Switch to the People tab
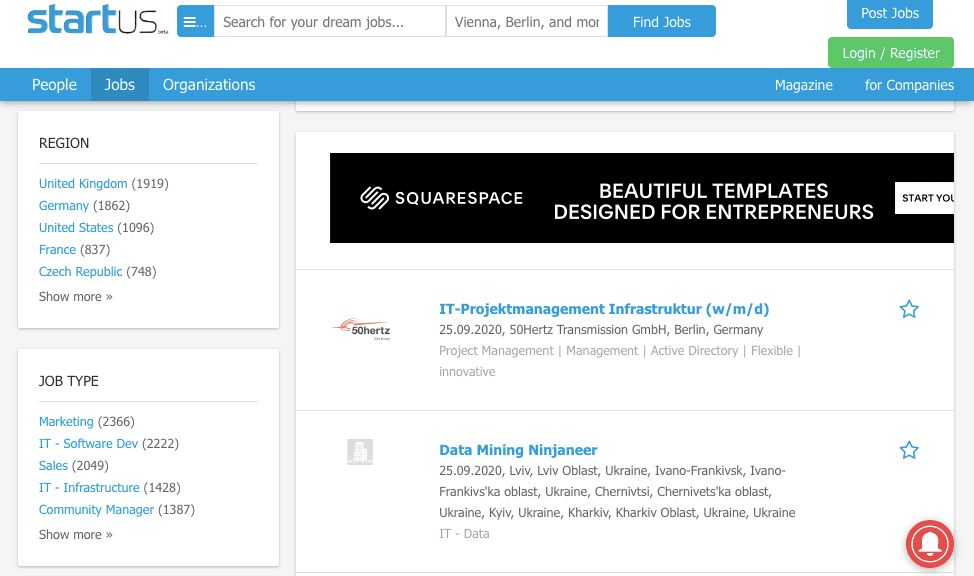The height and width of the screenshot is (576, 974). [x=54, y=85]
